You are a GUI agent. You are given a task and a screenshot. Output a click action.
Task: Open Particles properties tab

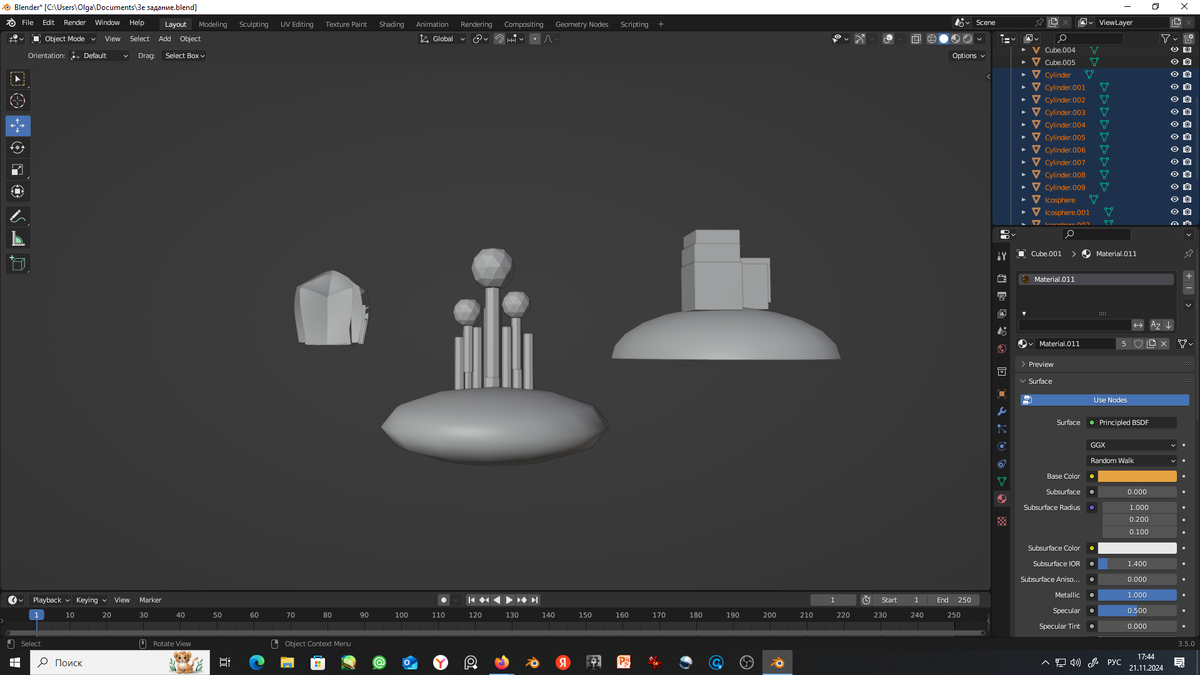pos(1002,429)
